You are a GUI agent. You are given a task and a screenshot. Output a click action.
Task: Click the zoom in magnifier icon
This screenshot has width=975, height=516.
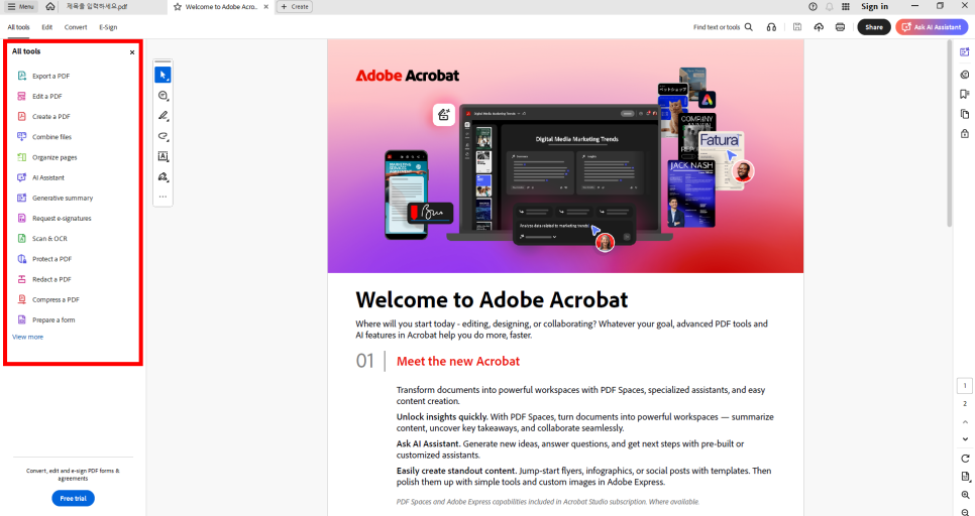point(965,495)
